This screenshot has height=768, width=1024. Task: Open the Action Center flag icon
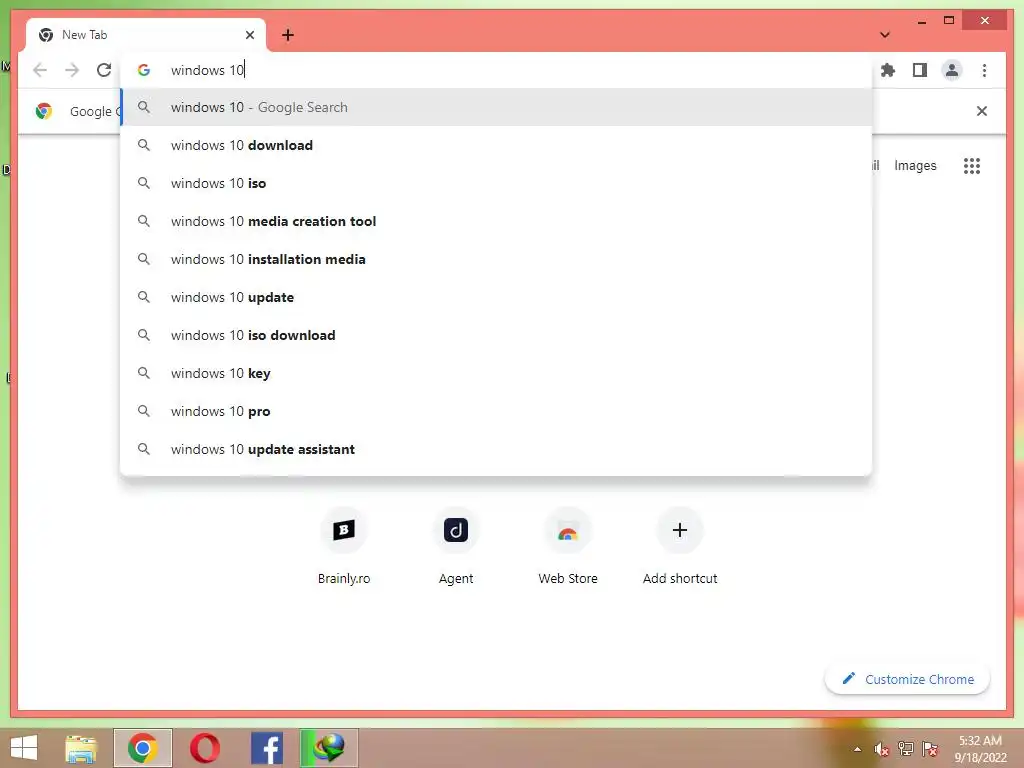[x=930, y=749]
